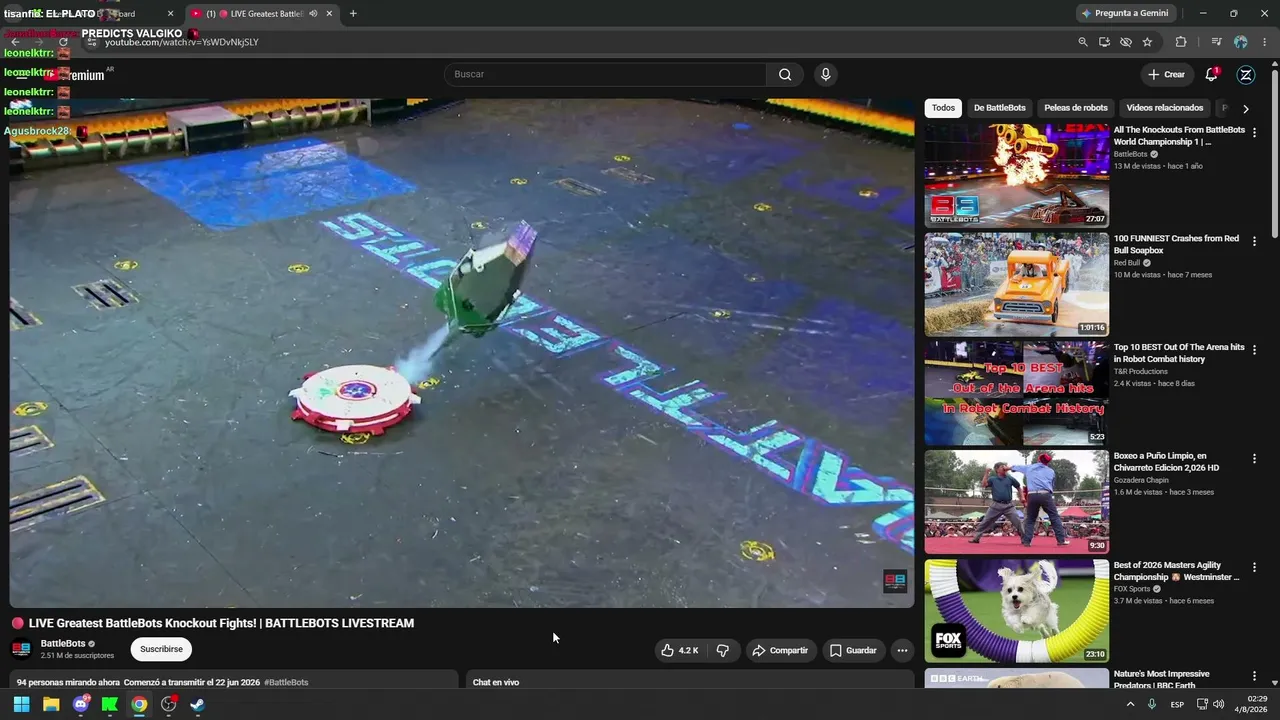Open 100 FUNNIEST Crashes Red Bull thumbnail

point(1016,285)
